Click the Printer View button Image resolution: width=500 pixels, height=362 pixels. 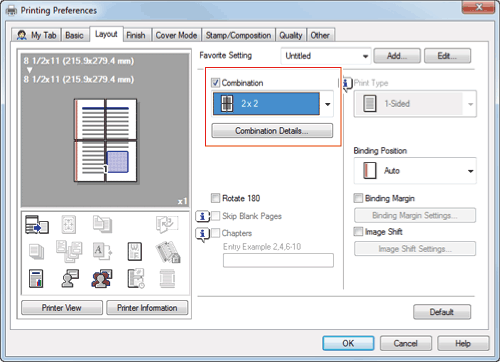tap(62, 308)
